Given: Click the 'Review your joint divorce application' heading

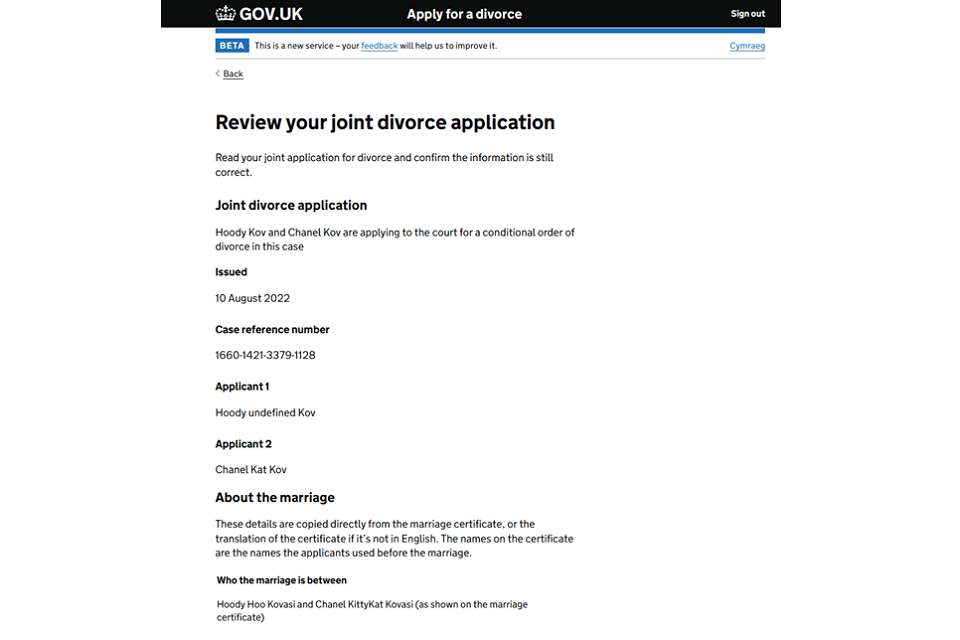Looking at the screenshot, I should click(x=385, y=122).
